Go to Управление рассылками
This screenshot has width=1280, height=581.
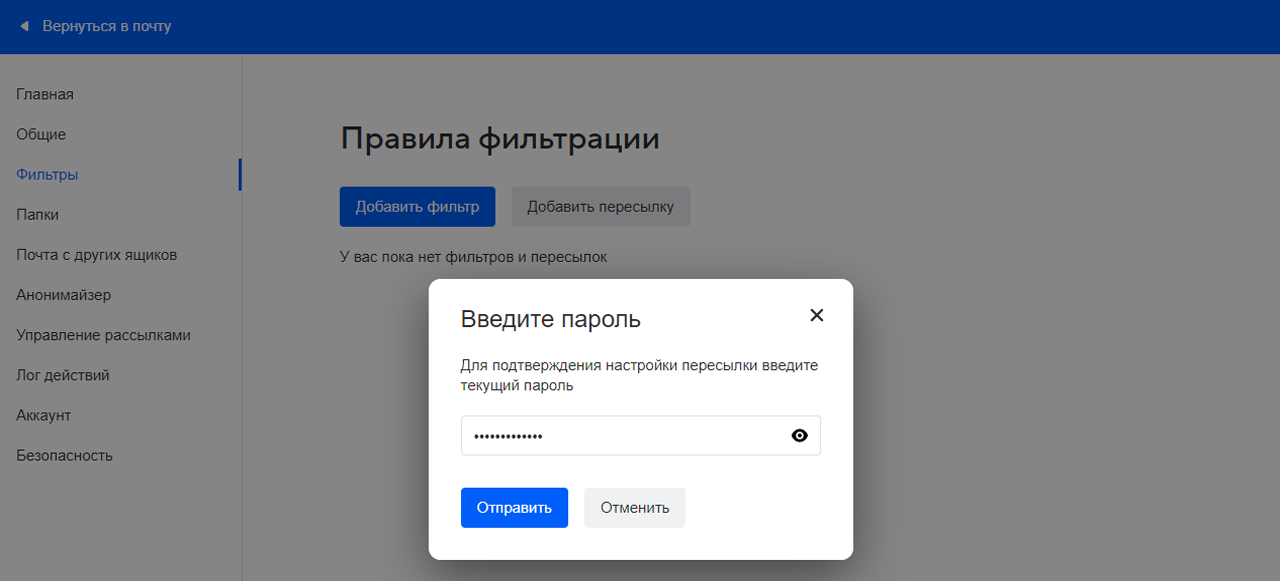point(103,335)
